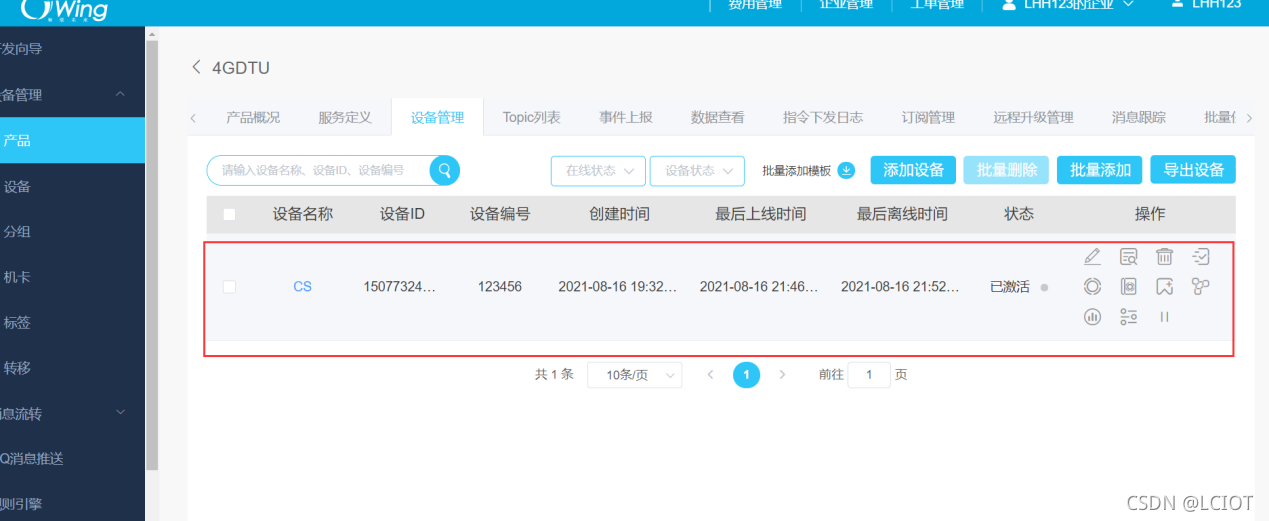Click the gear-in-panel settings icon for CS
Screen dimensions: 1269x521
(1128, 287)
